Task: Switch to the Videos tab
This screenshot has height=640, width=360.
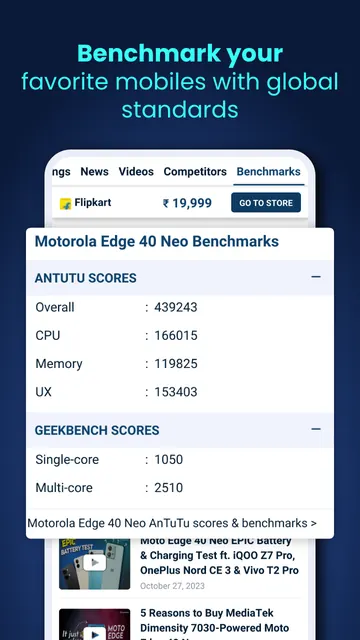Action: click(136, 171)
